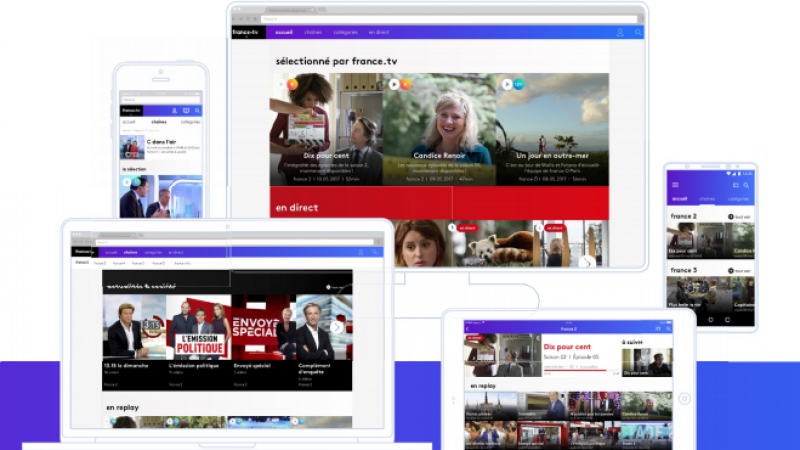Tap the cast icon on Android phone
Image resolution: width=800 pixels, height=450 pixels.
(x=736, y=185)
